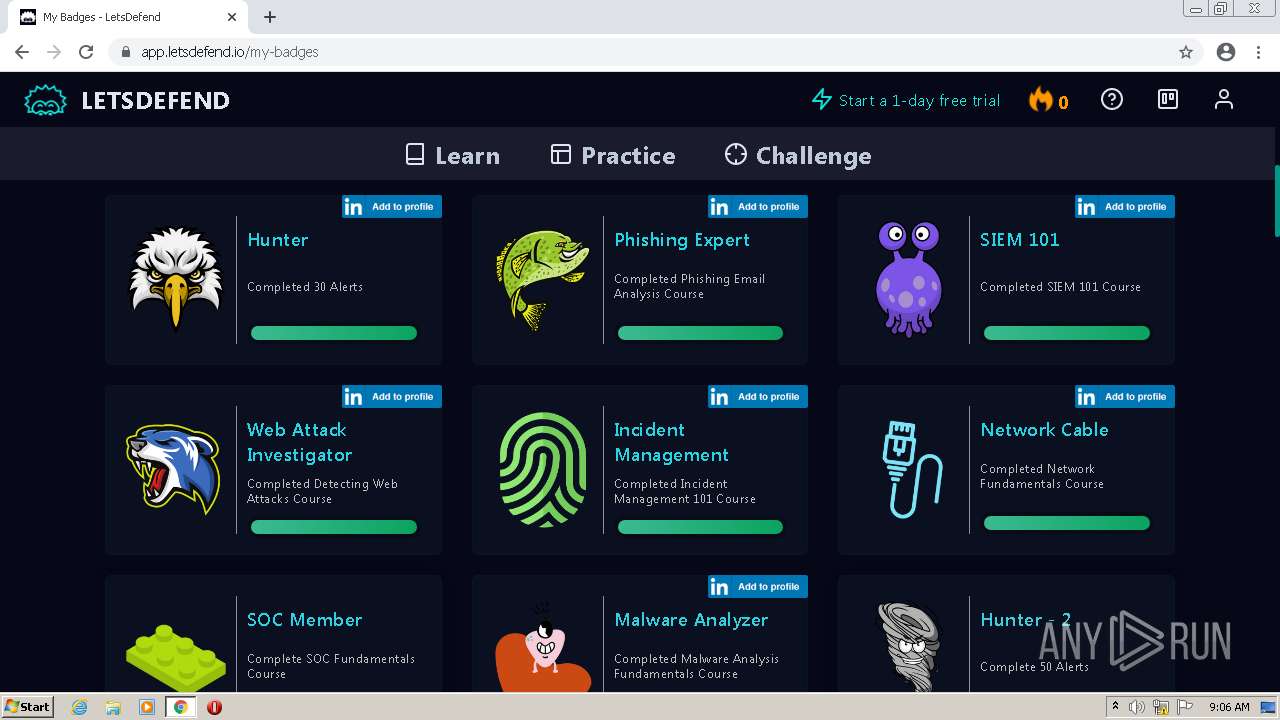
Task: Open Internet Explorer from taskbar
Action: point(79,707)
